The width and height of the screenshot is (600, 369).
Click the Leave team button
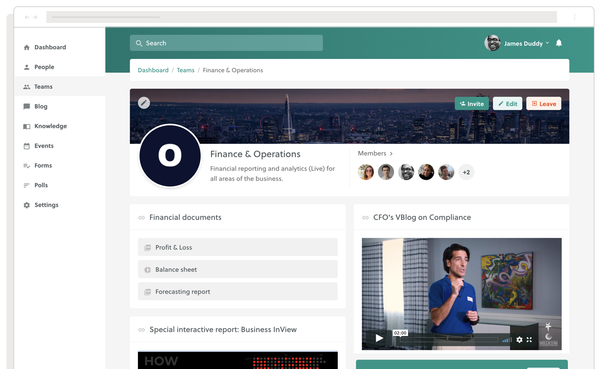click(x=544, y=104)
